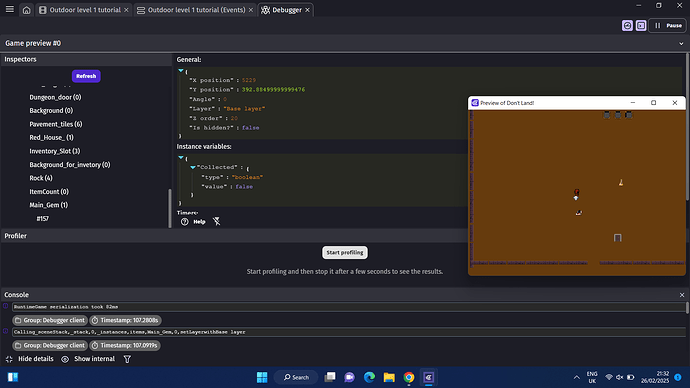The height and width of the screenshot is (388, 690).
Task: Edit the "Is hidden?" false value
Action: (x=250, y=128)
